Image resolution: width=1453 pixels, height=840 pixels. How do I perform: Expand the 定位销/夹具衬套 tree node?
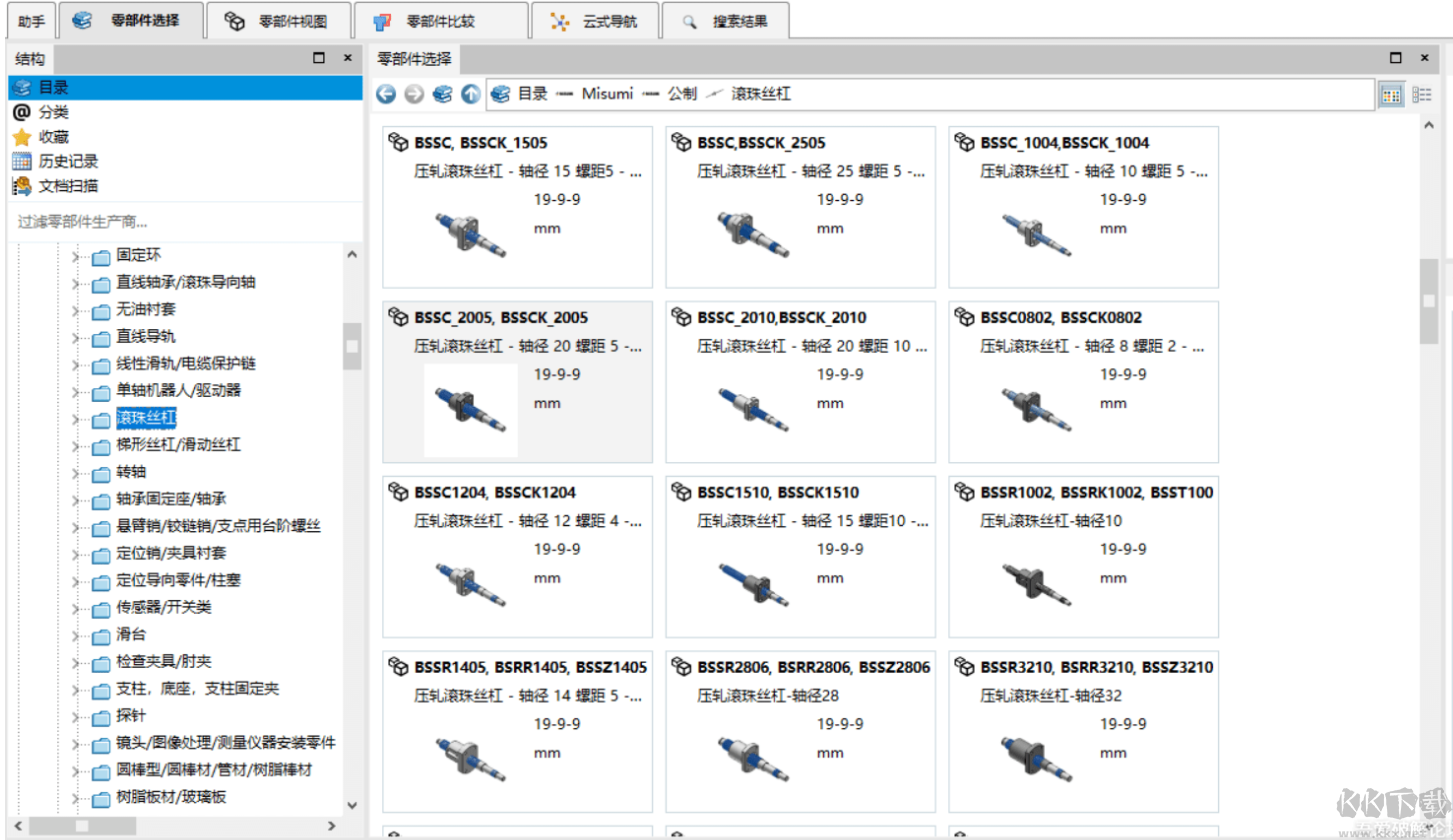coord(75,553)
